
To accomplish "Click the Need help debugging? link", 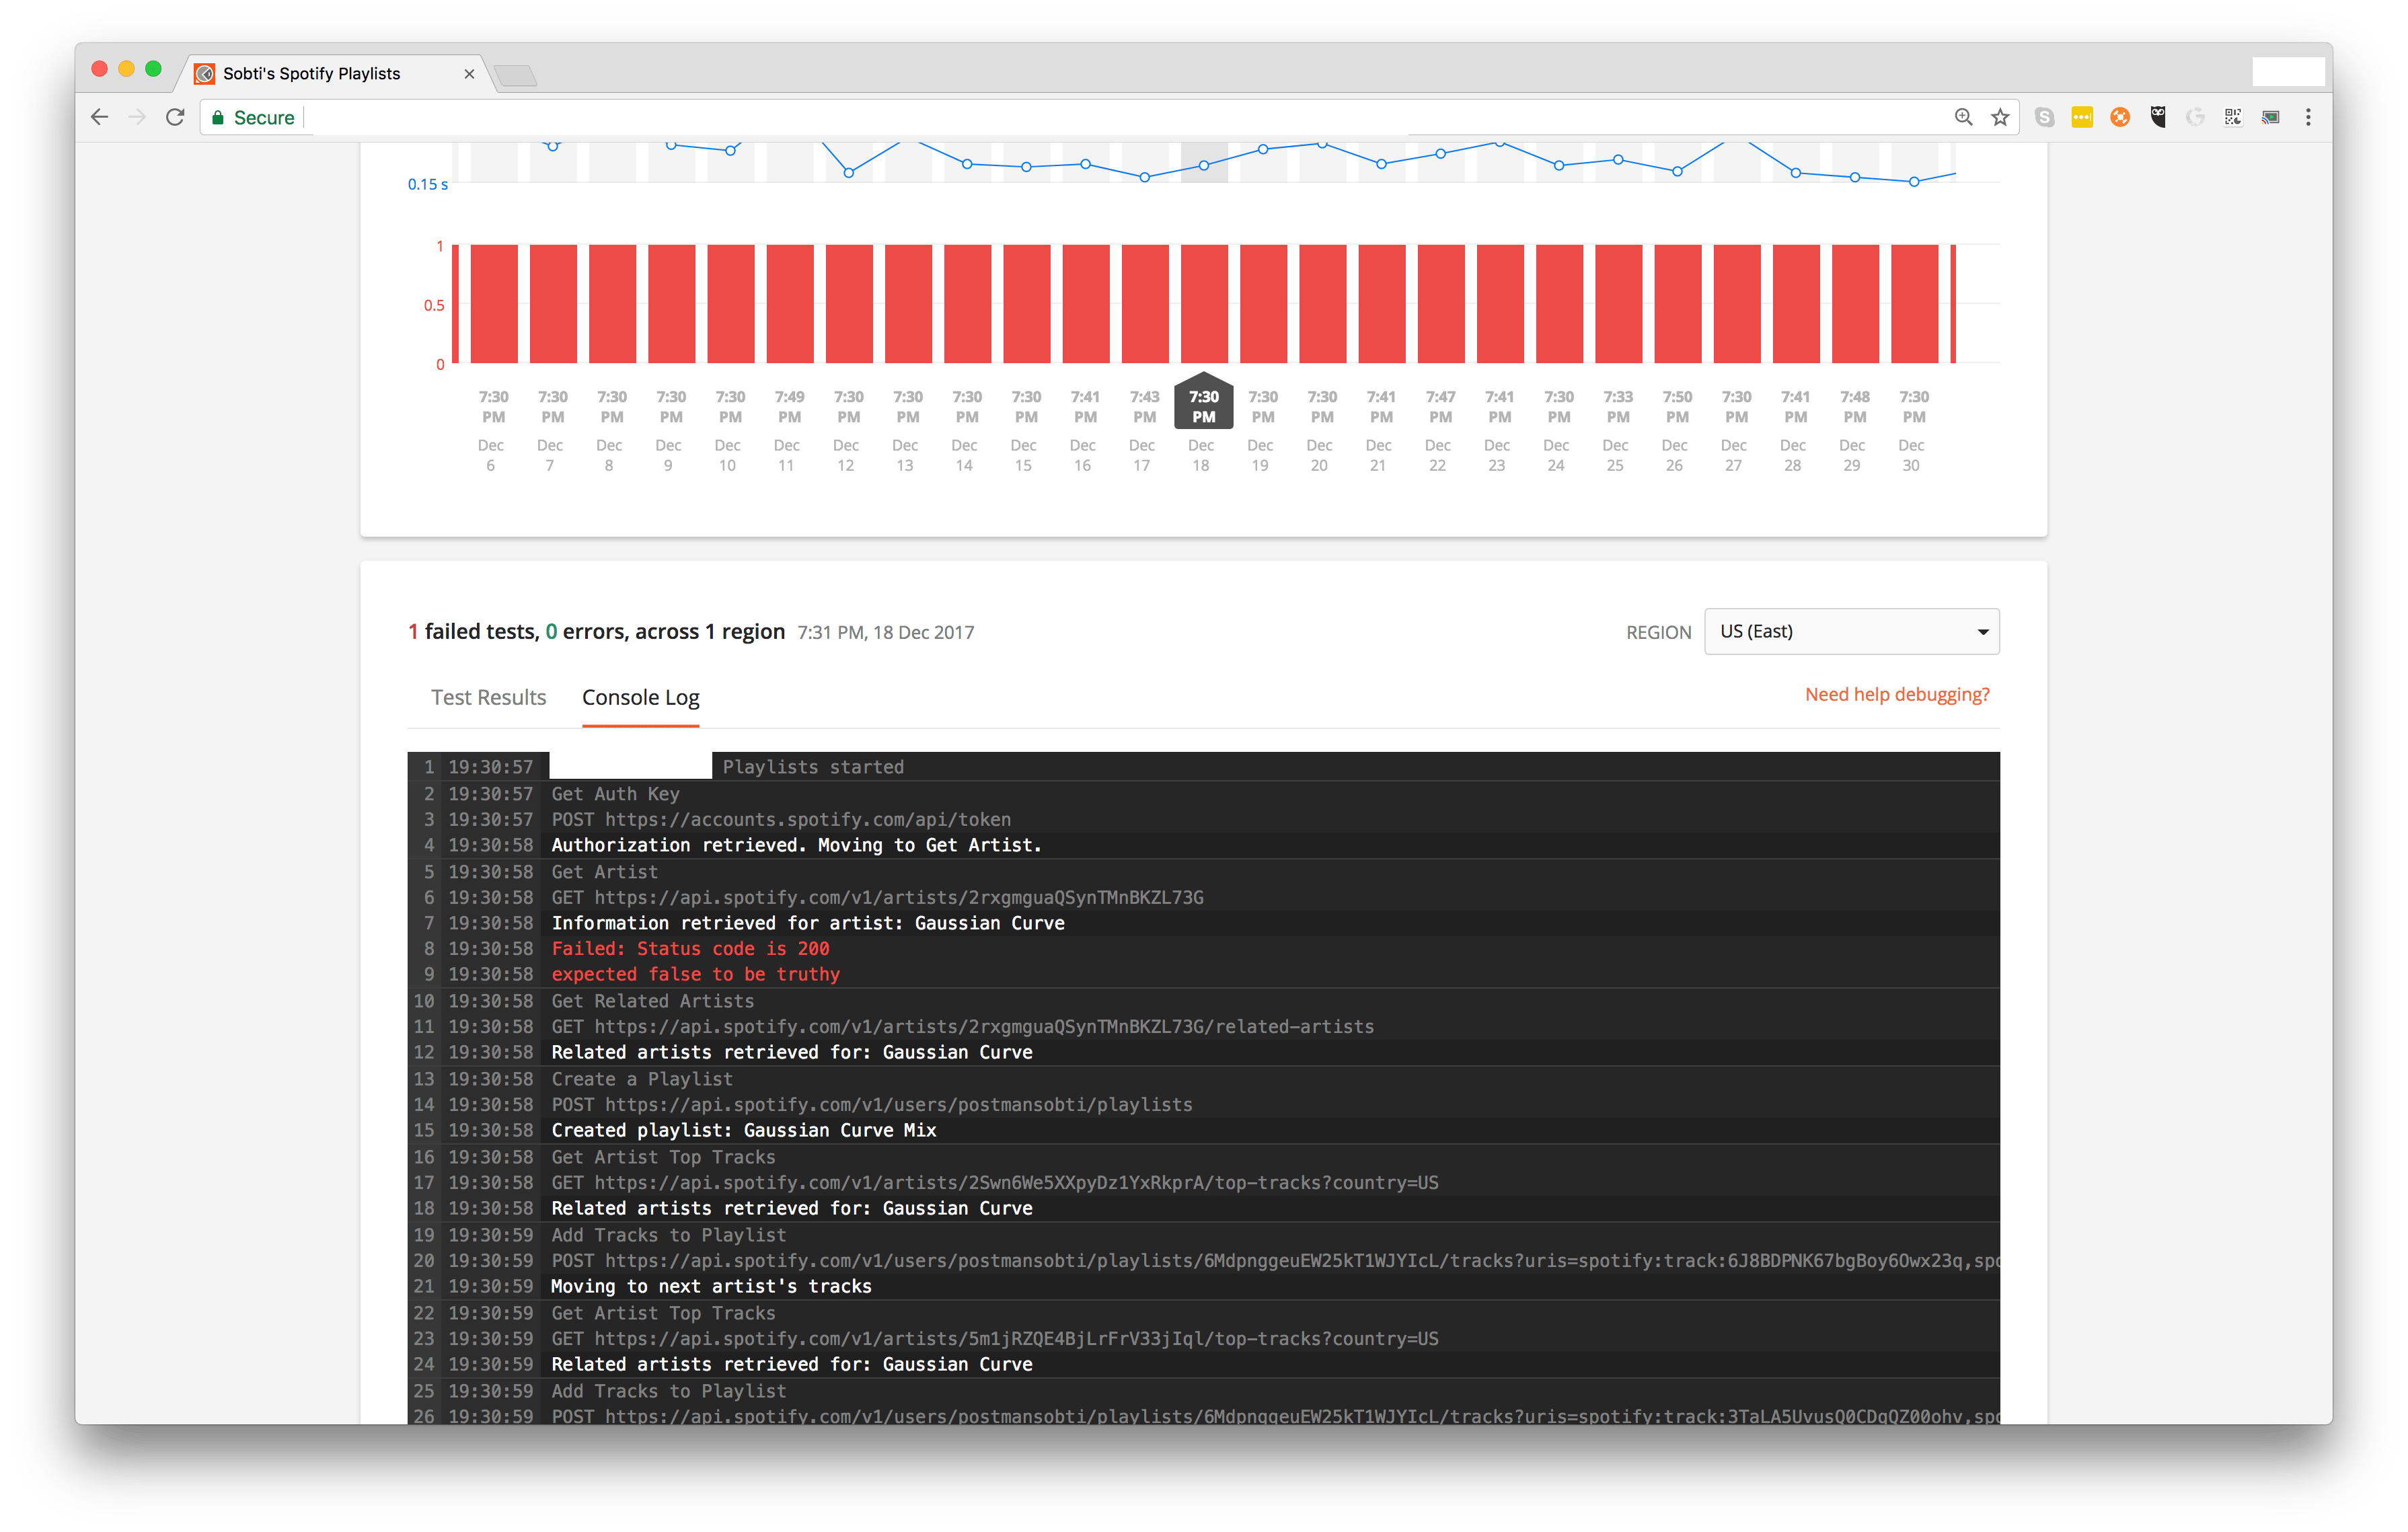I will coord(1896,695).
